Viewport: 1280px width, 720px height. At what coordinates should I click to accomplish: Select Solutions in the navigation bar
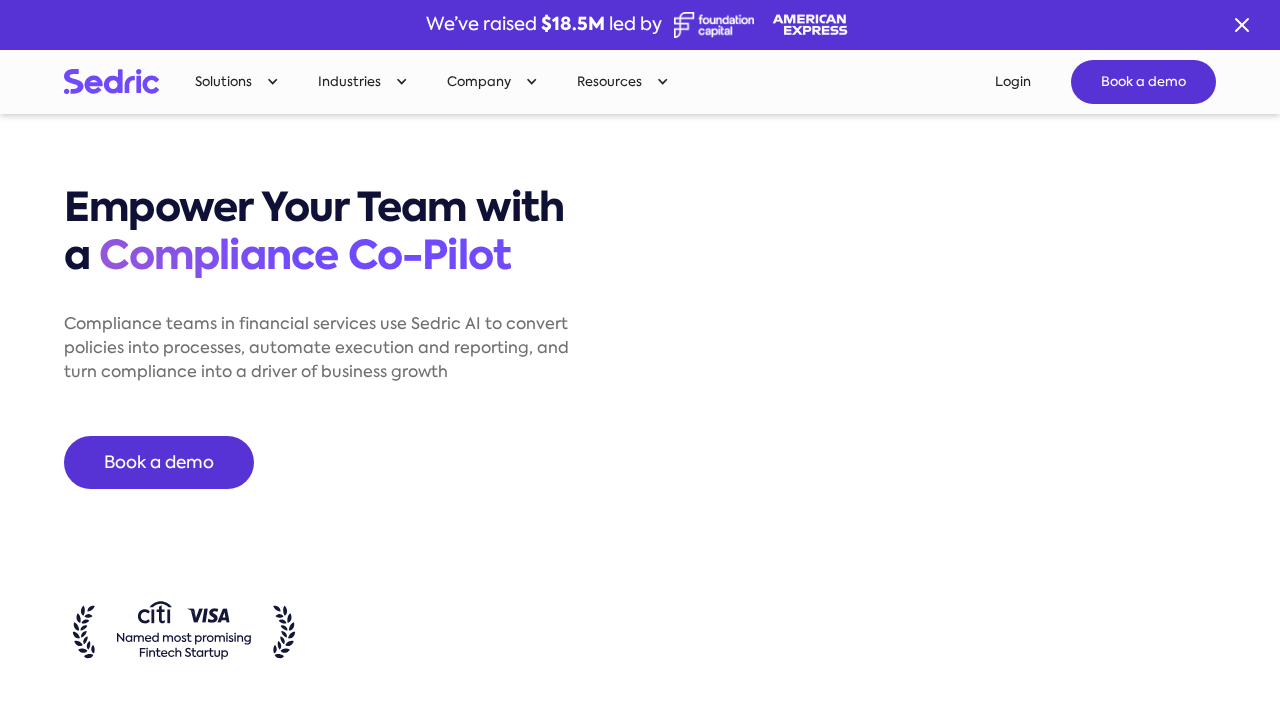222,81
